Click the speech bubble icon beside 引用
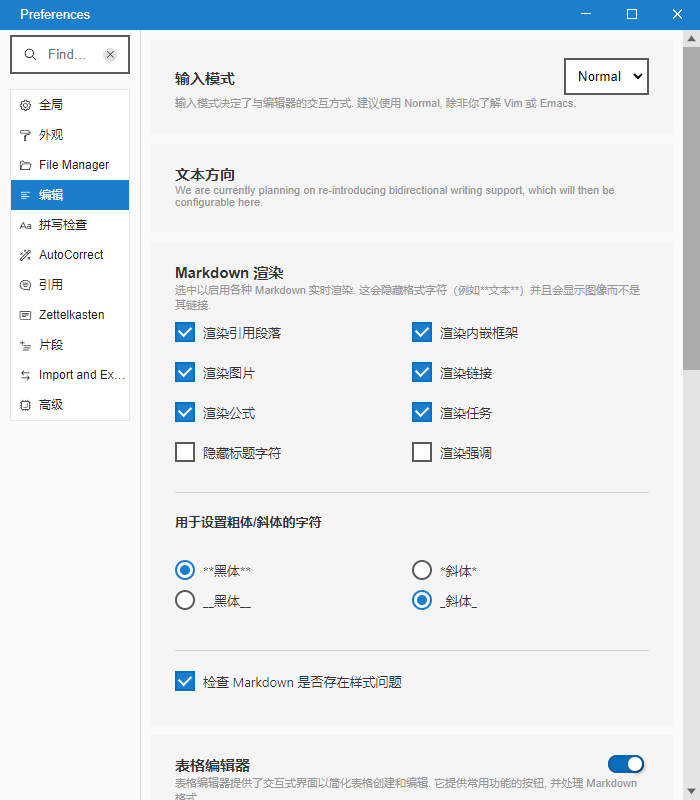This screenshot has height=800, width=700. click(x=25, y=285)
